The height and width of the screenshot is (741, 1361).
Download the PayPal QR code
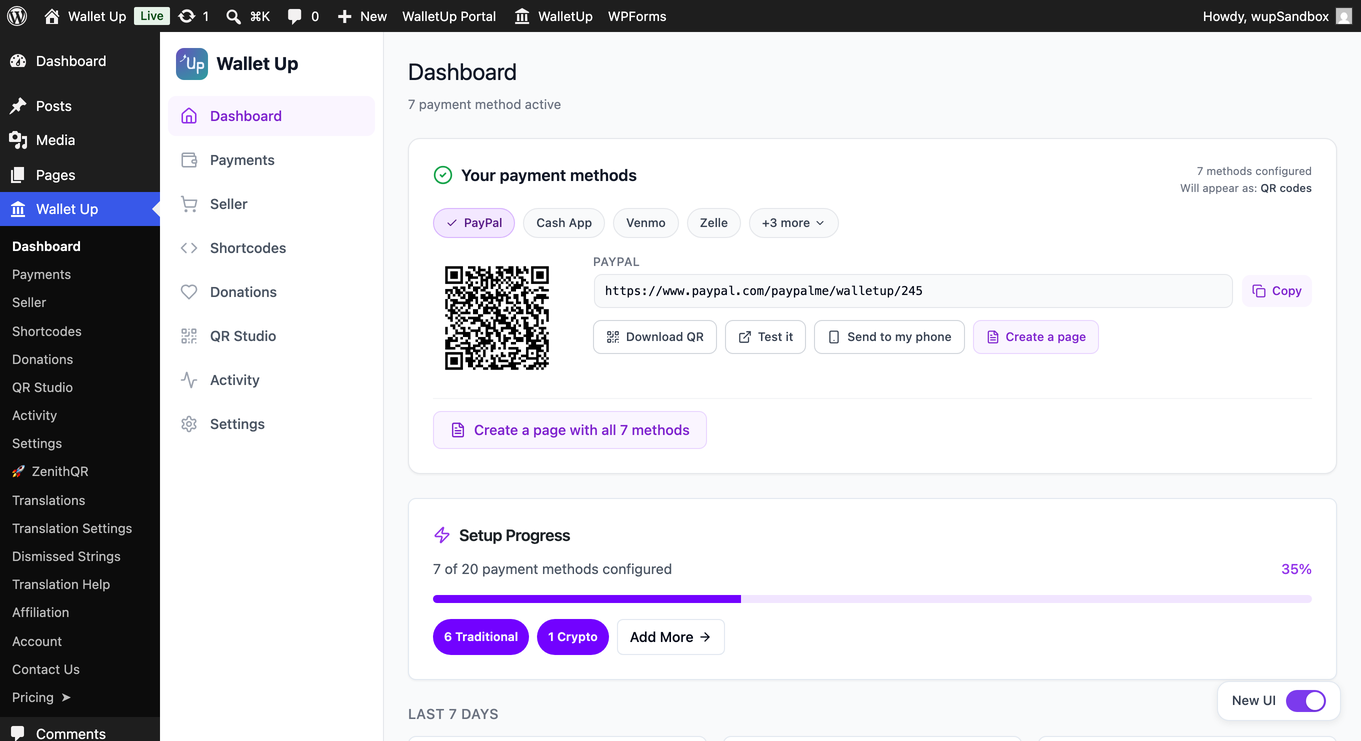click(655, 337)
